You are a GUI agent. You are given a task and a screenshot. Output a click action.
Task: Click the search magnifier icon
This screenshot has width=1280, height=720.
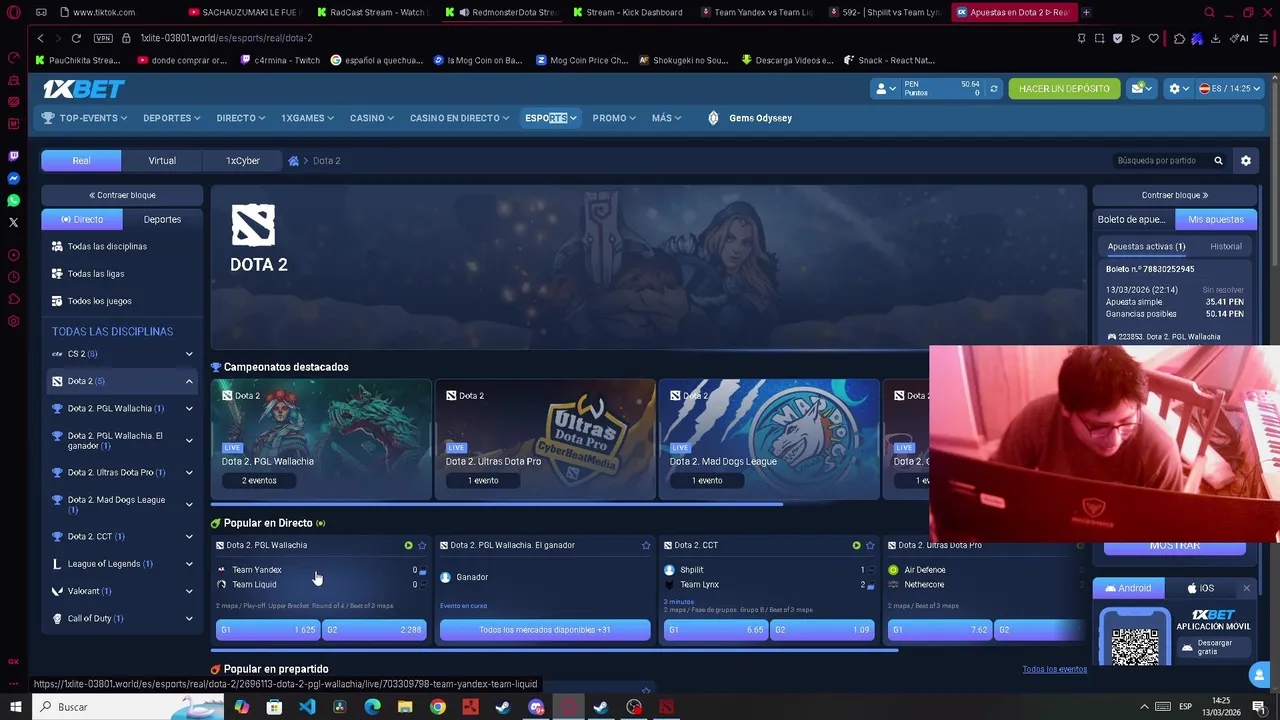(x=1218, y=160)
